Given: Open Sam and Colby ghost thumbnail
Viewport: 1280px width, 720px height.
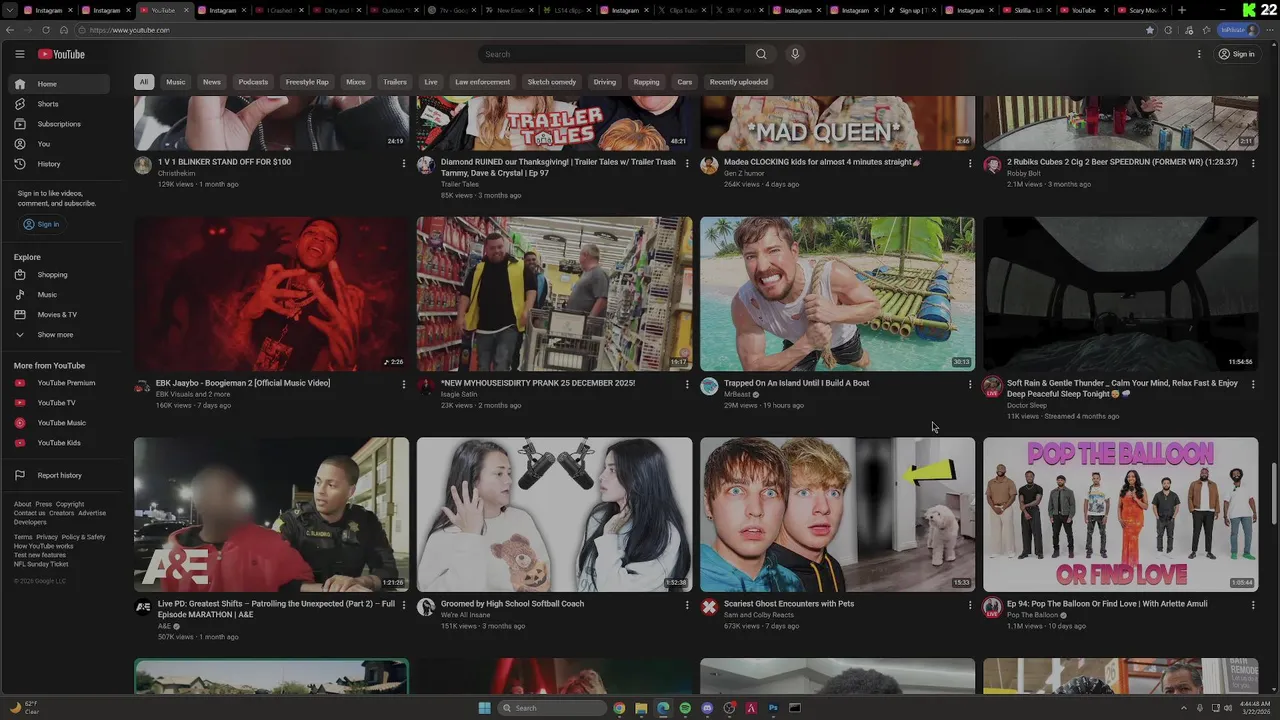Looking at the screenshot, I should click(x=838, y=514).
